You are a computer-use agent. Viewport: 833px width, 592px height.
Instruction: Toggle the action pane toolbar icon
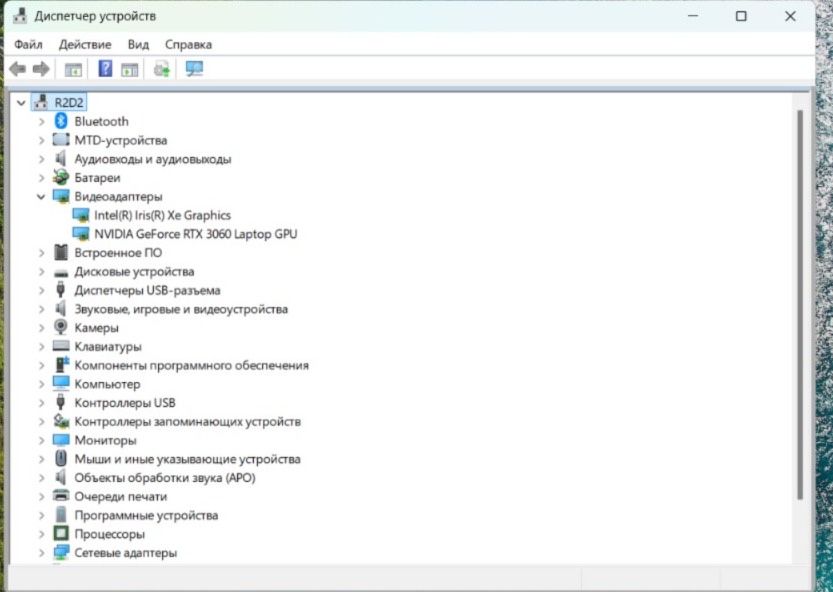point(130,69)
